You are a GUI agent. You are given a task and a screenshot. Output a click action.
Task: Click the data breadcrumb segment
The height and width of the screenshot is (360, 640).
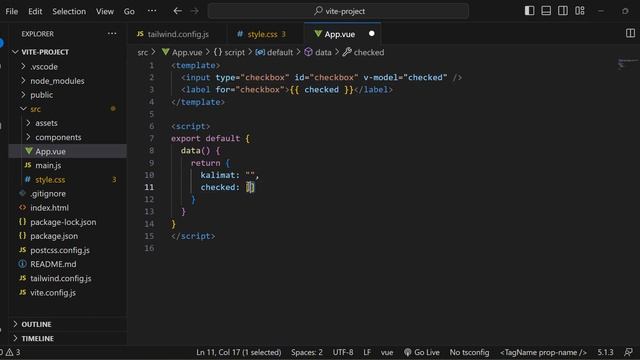[318, 52]
